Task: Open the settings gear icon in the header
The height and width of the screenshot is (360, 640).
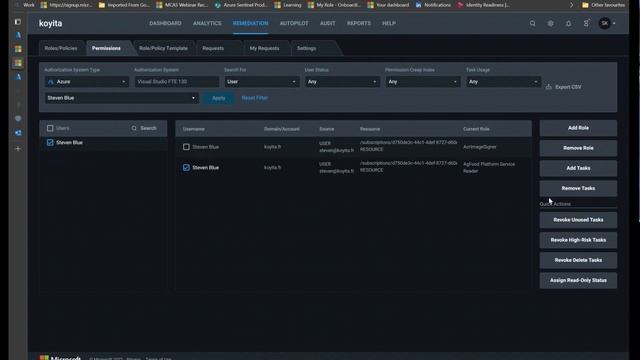Action: click(551, 24)
